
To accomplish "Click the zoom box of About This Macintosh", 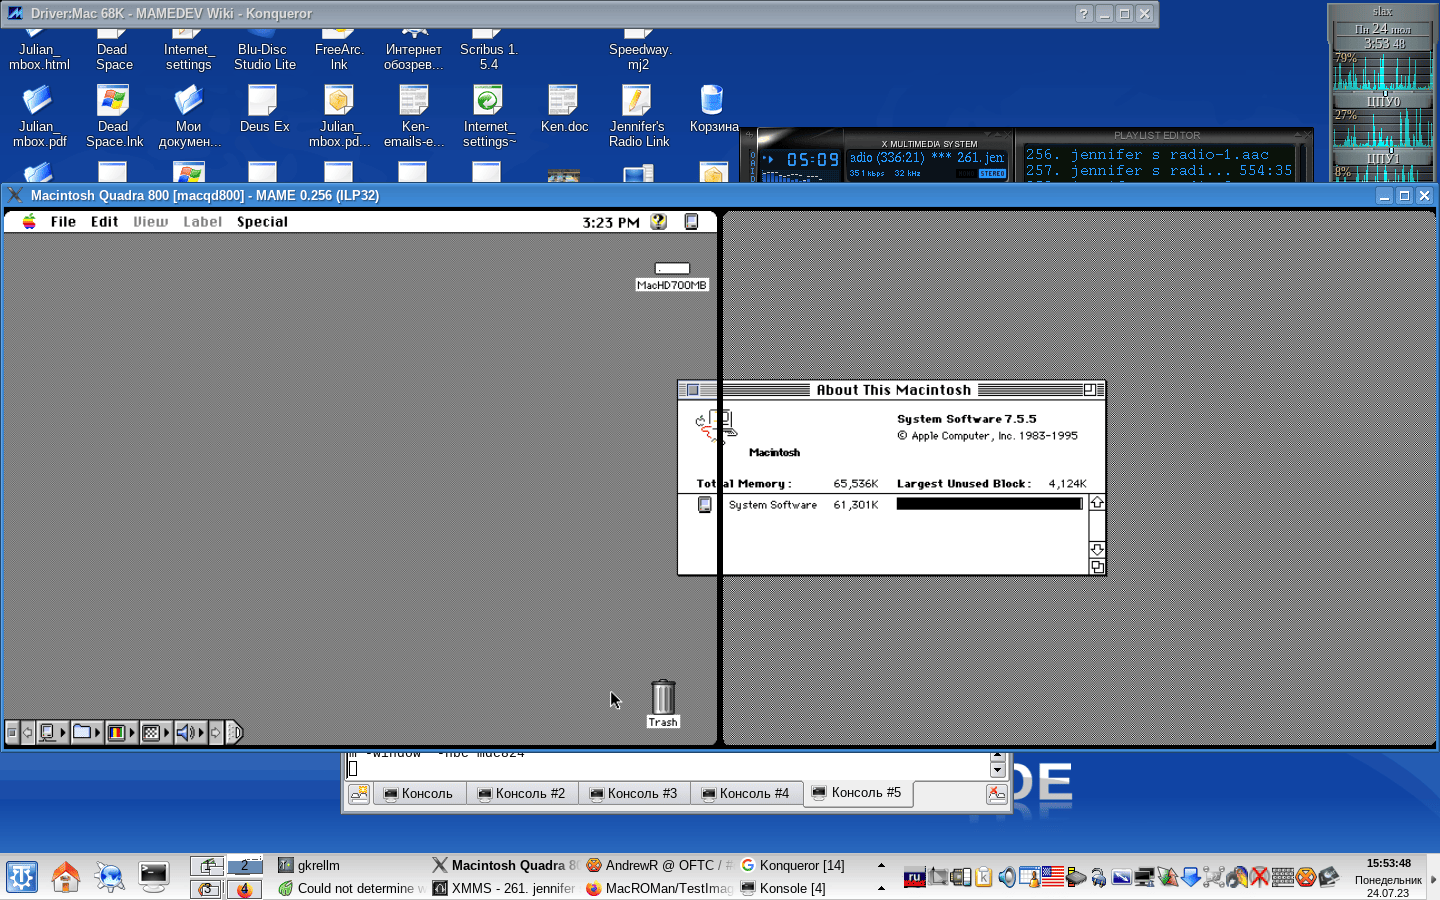I will pos(1090,390).
